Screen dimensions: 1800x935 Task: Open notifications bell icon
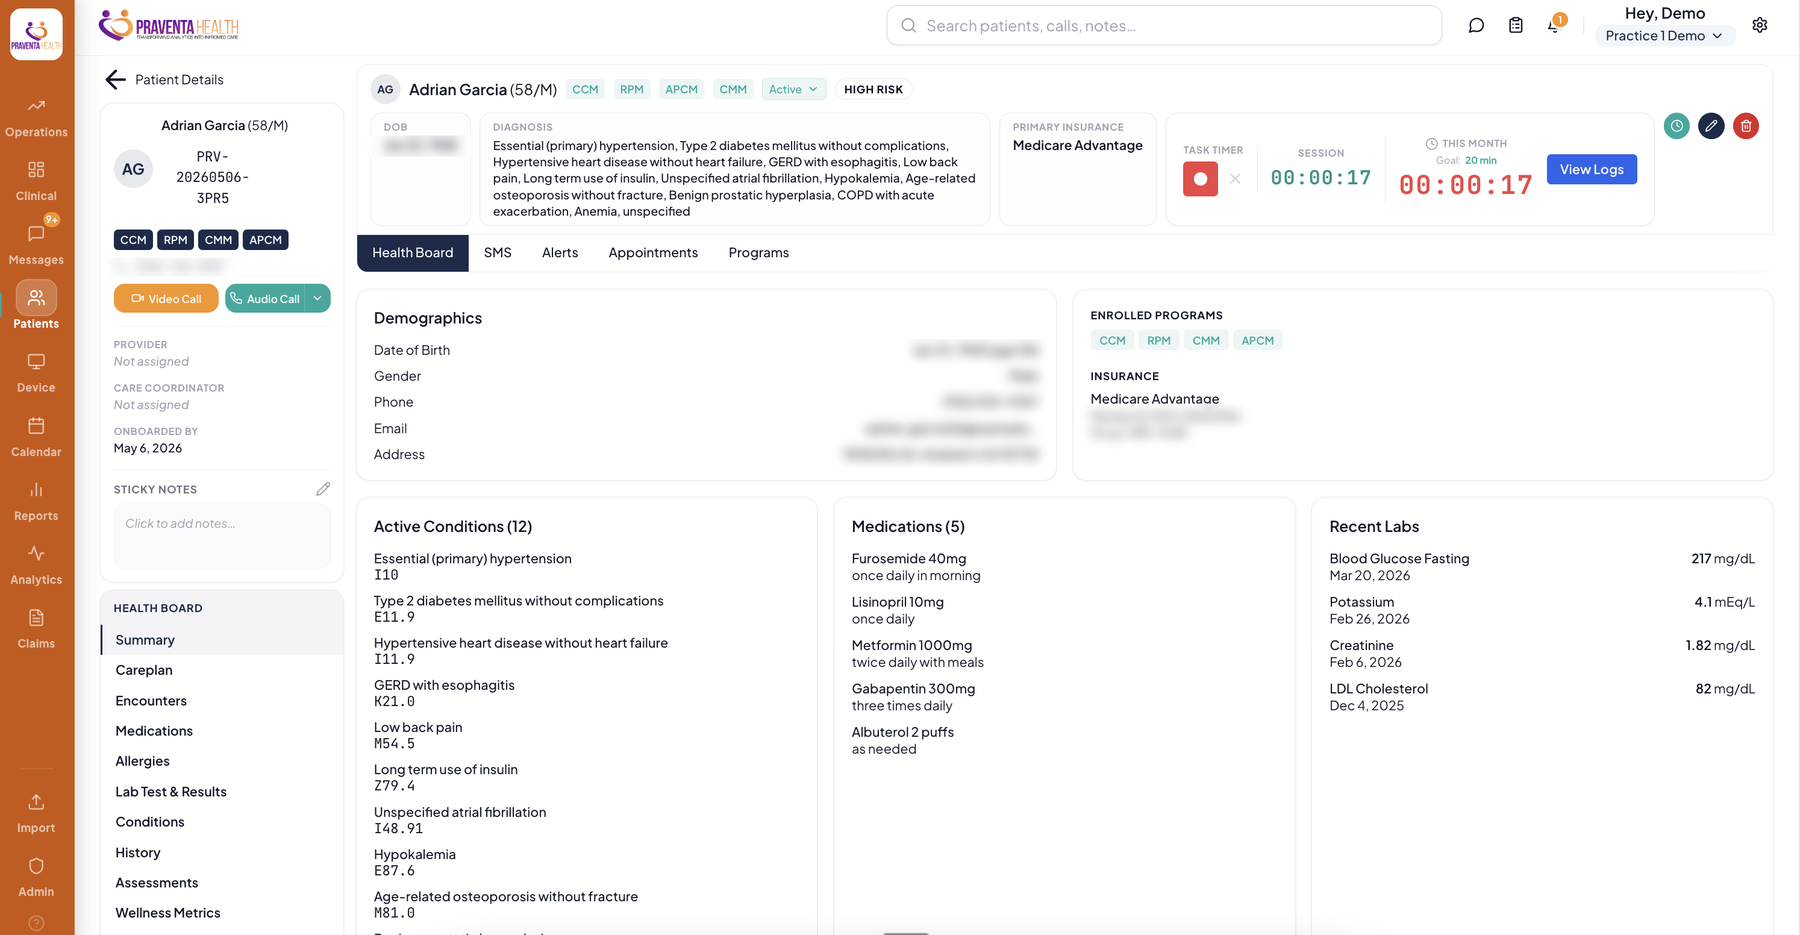[1554, 25]
